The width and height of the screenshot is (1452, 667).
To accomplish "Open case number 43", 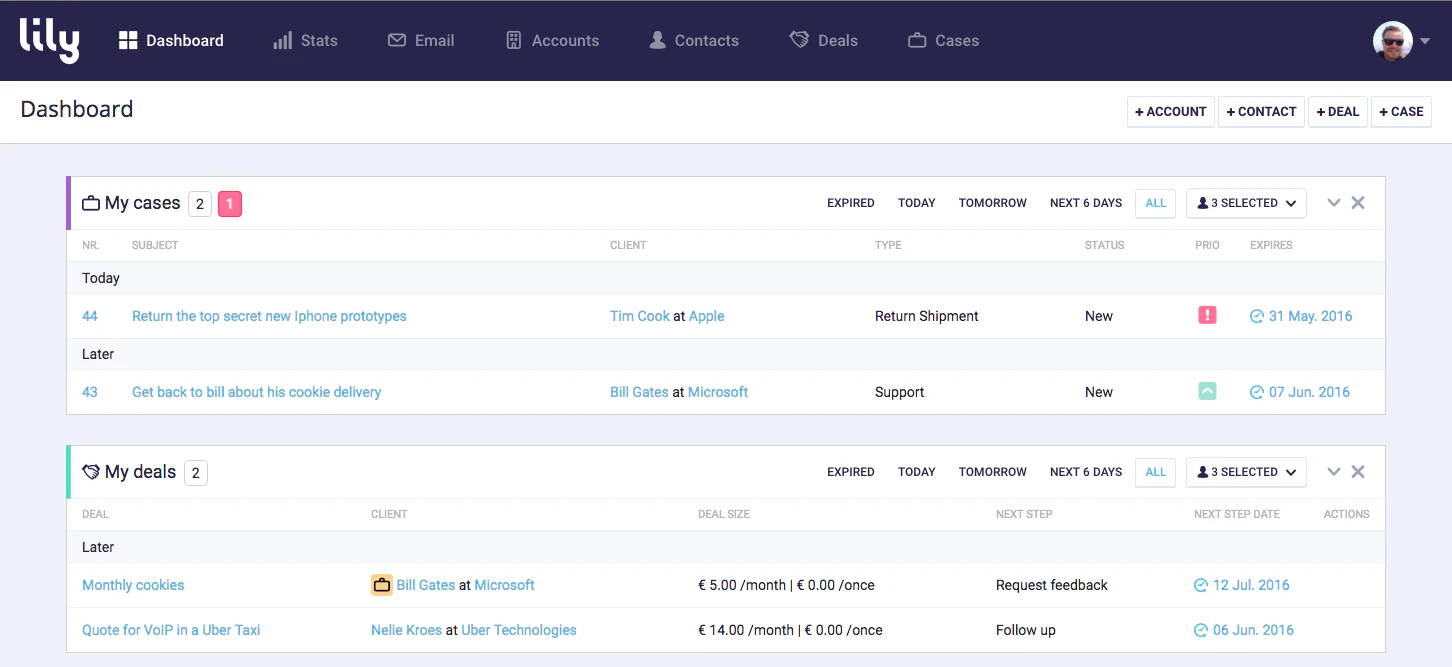I will (90, 392).
